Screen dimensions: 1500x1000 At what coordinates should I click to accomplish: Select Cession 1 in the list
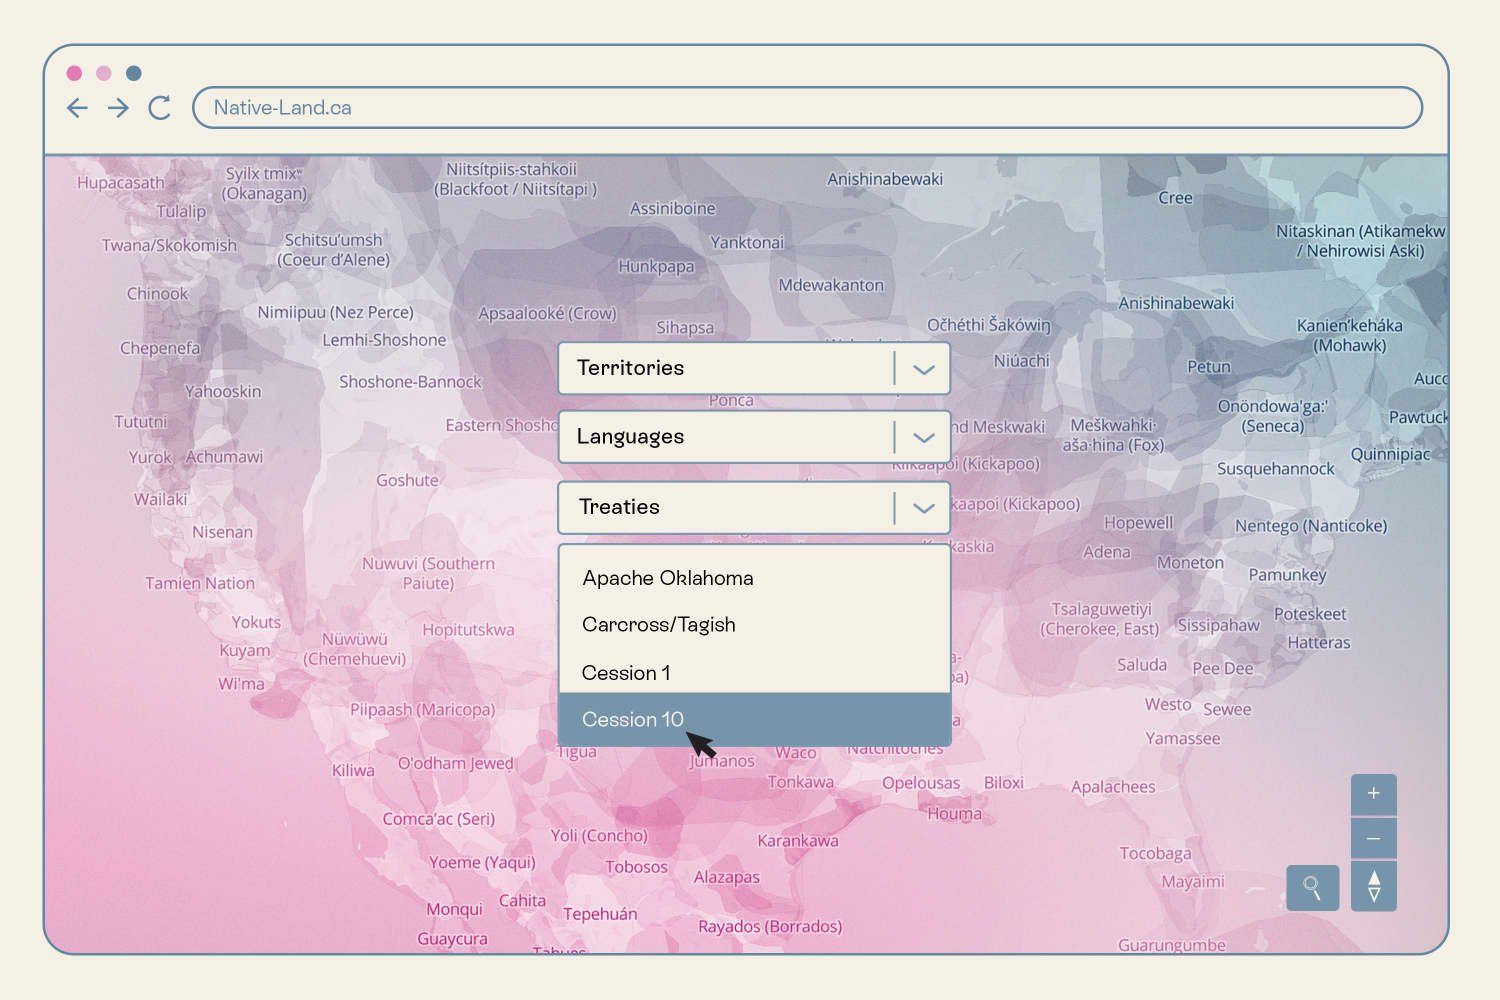pyautogui.click(x=626, y=673)
